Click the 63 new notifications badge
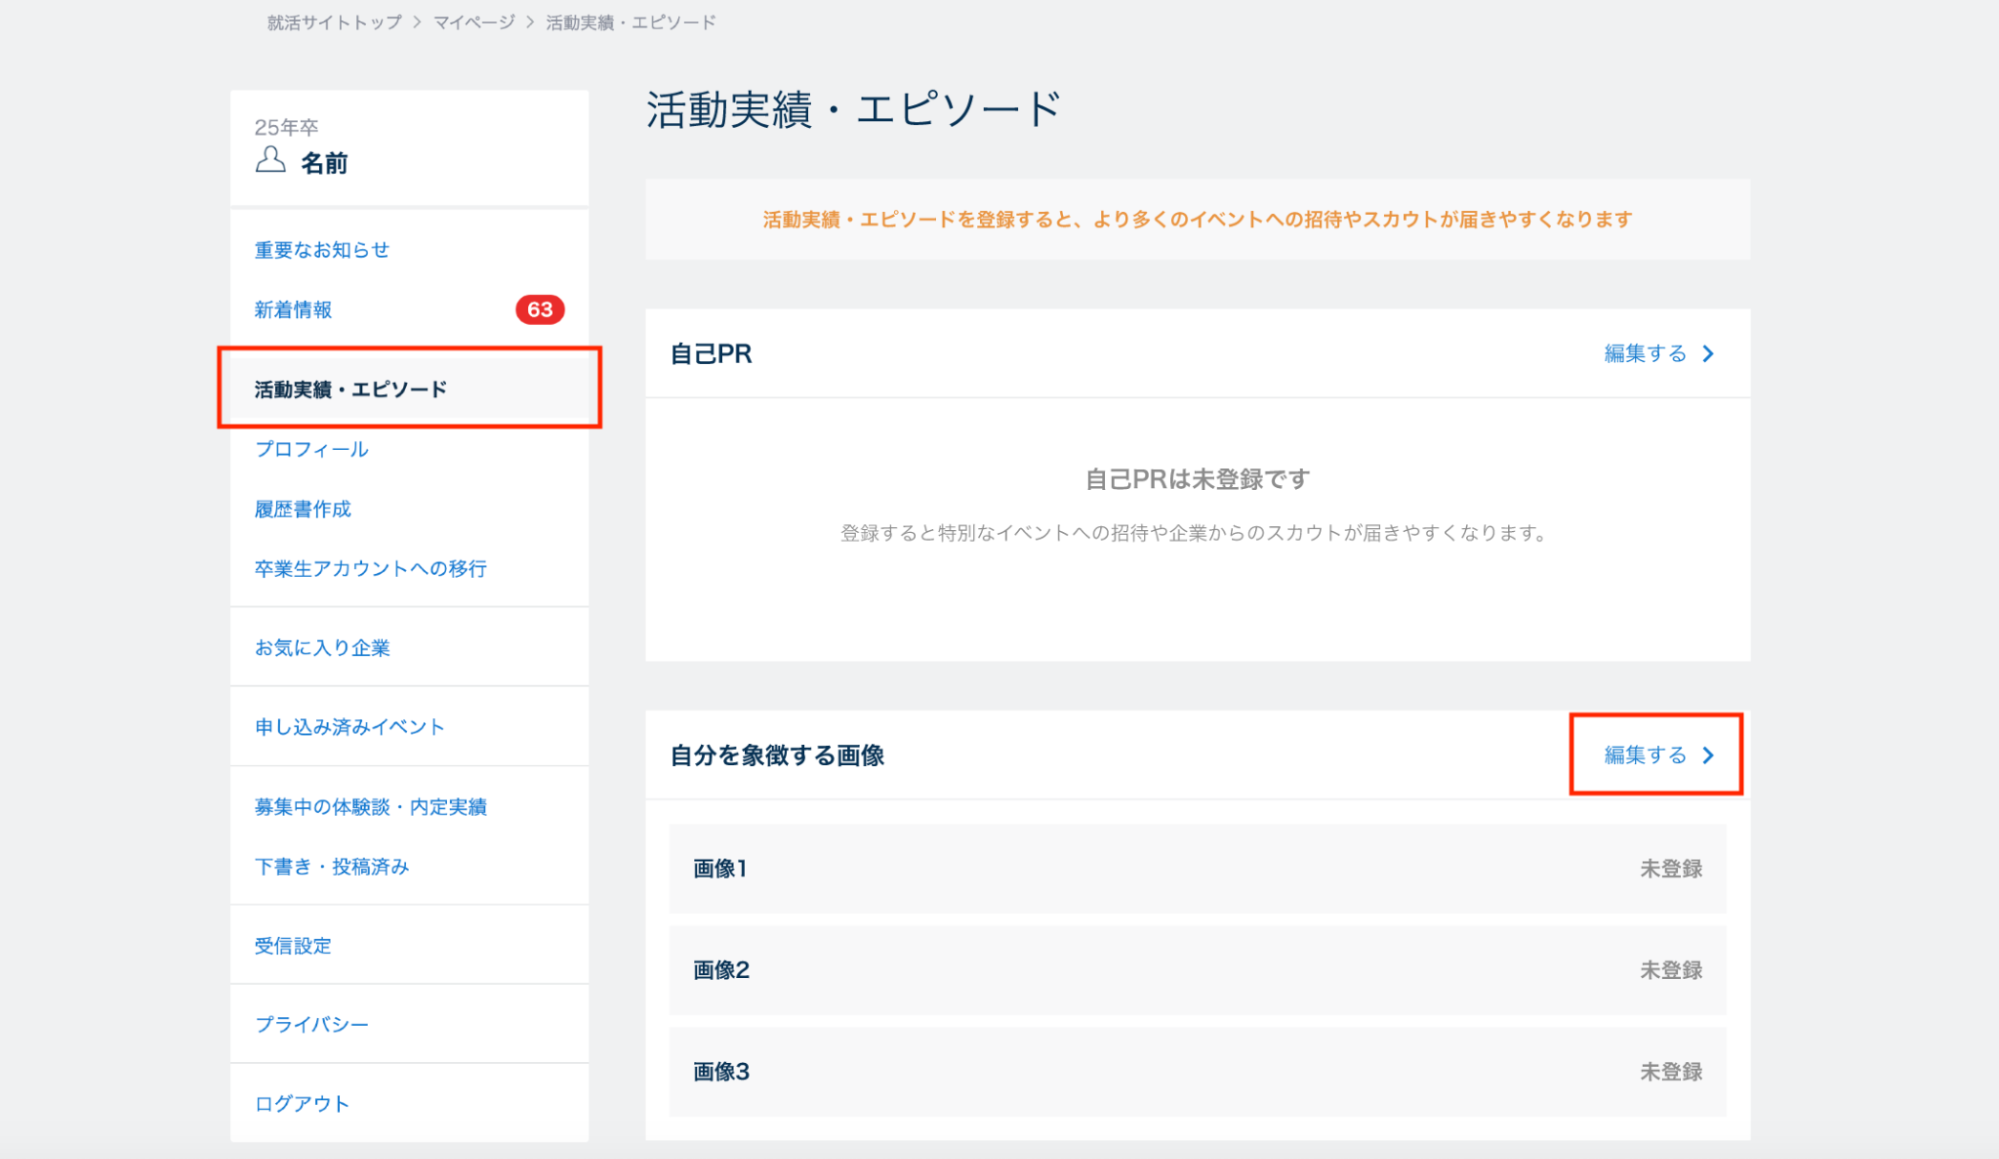The width and height of the screenshot is (1999, 1159). tap(540, 310)
